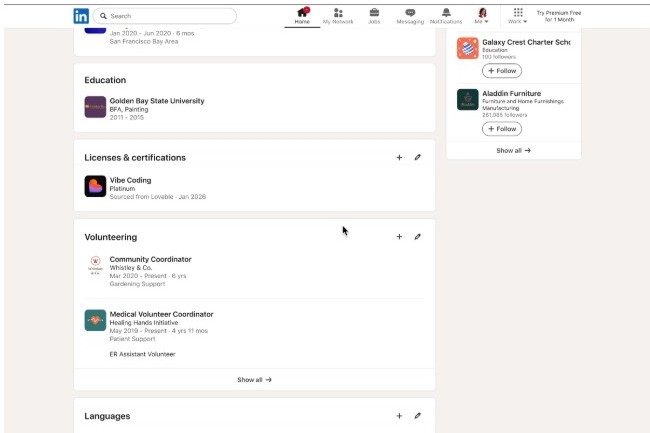This screenshot has height=433, width=650.
Task: Open the Jobs icon in navbar
Action: click(374, 16)
